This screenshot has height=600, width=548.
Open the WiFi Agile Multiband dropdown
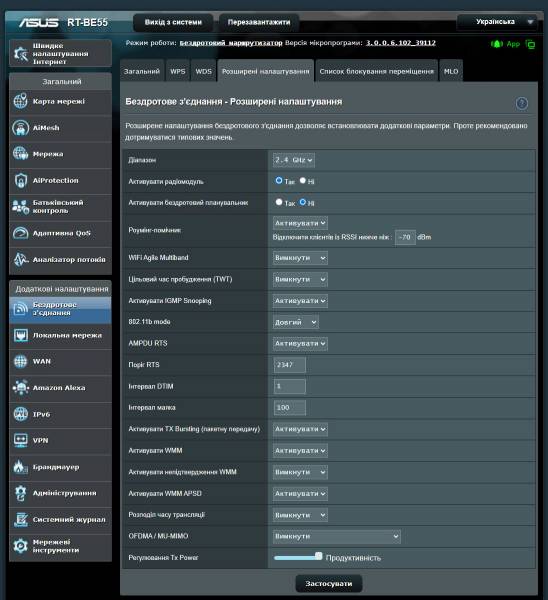pyautogui.click(x=300, y=258)
